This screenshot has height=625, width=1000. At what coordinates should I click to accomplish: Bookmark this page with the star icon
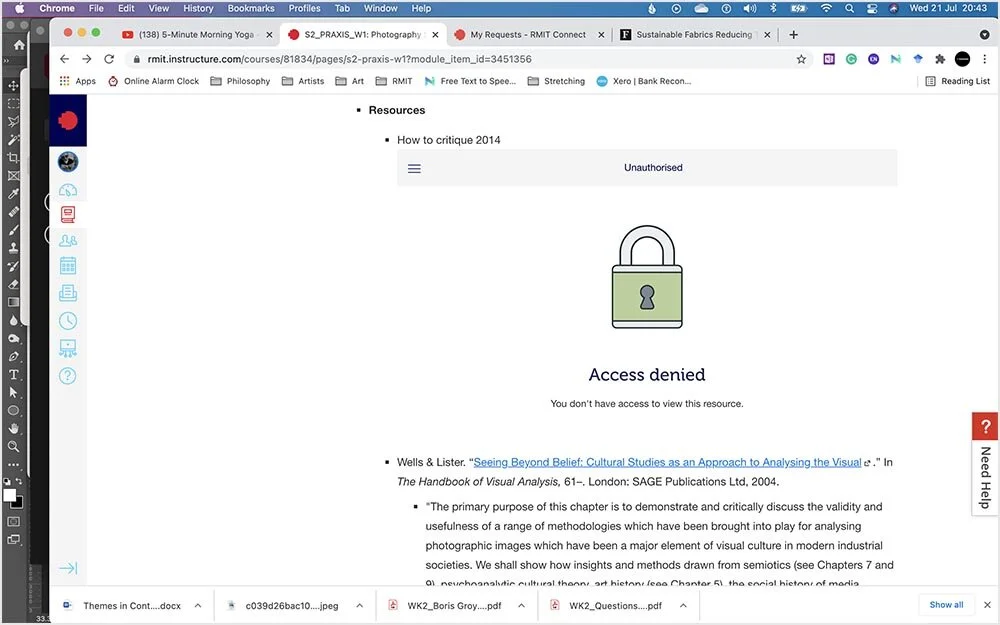pyautogui.click(x=801, y=59)
